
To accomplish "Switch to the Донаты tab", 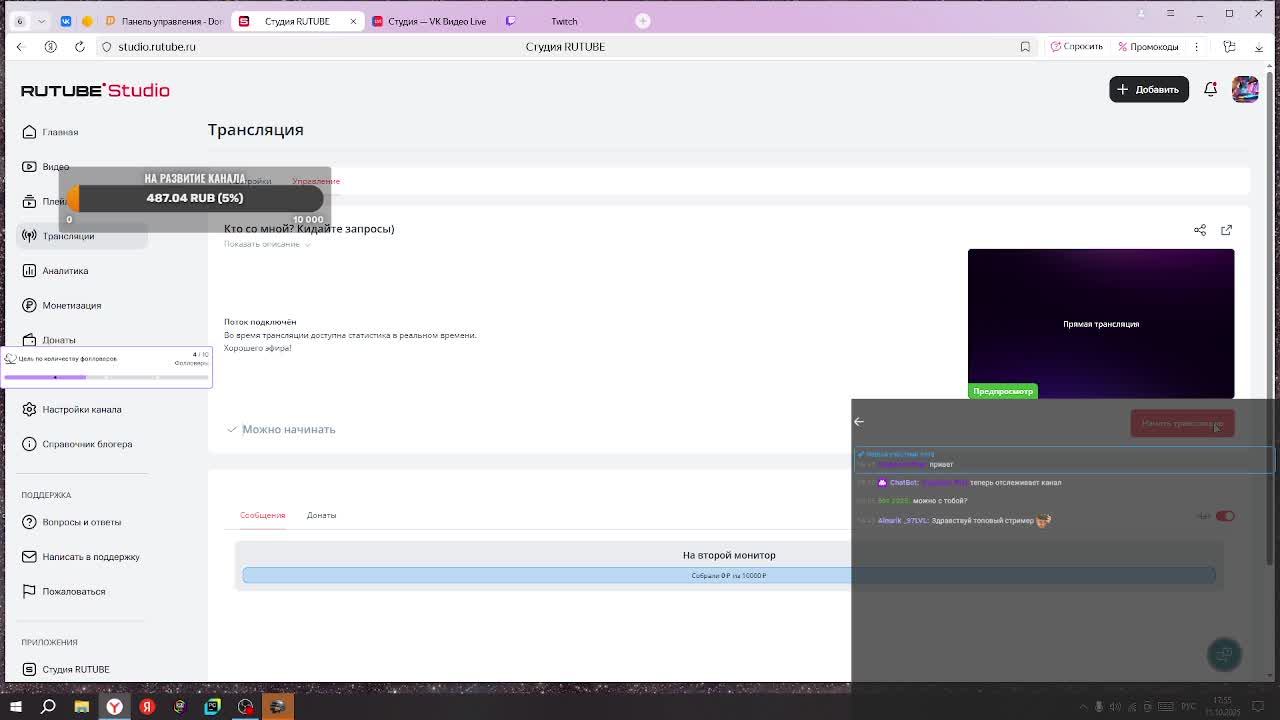I will [x=321, y=515].
